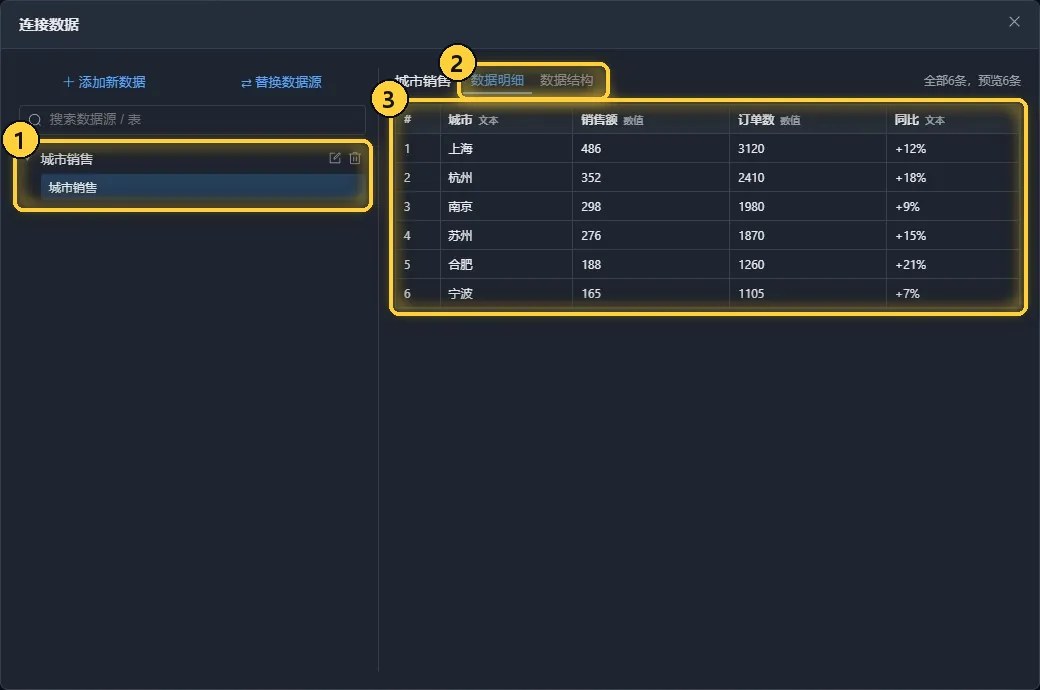Viewport: 1040px width, 690px height.
Task: Click the magnifier icon in the search box
Action: [x=35, y=119]
